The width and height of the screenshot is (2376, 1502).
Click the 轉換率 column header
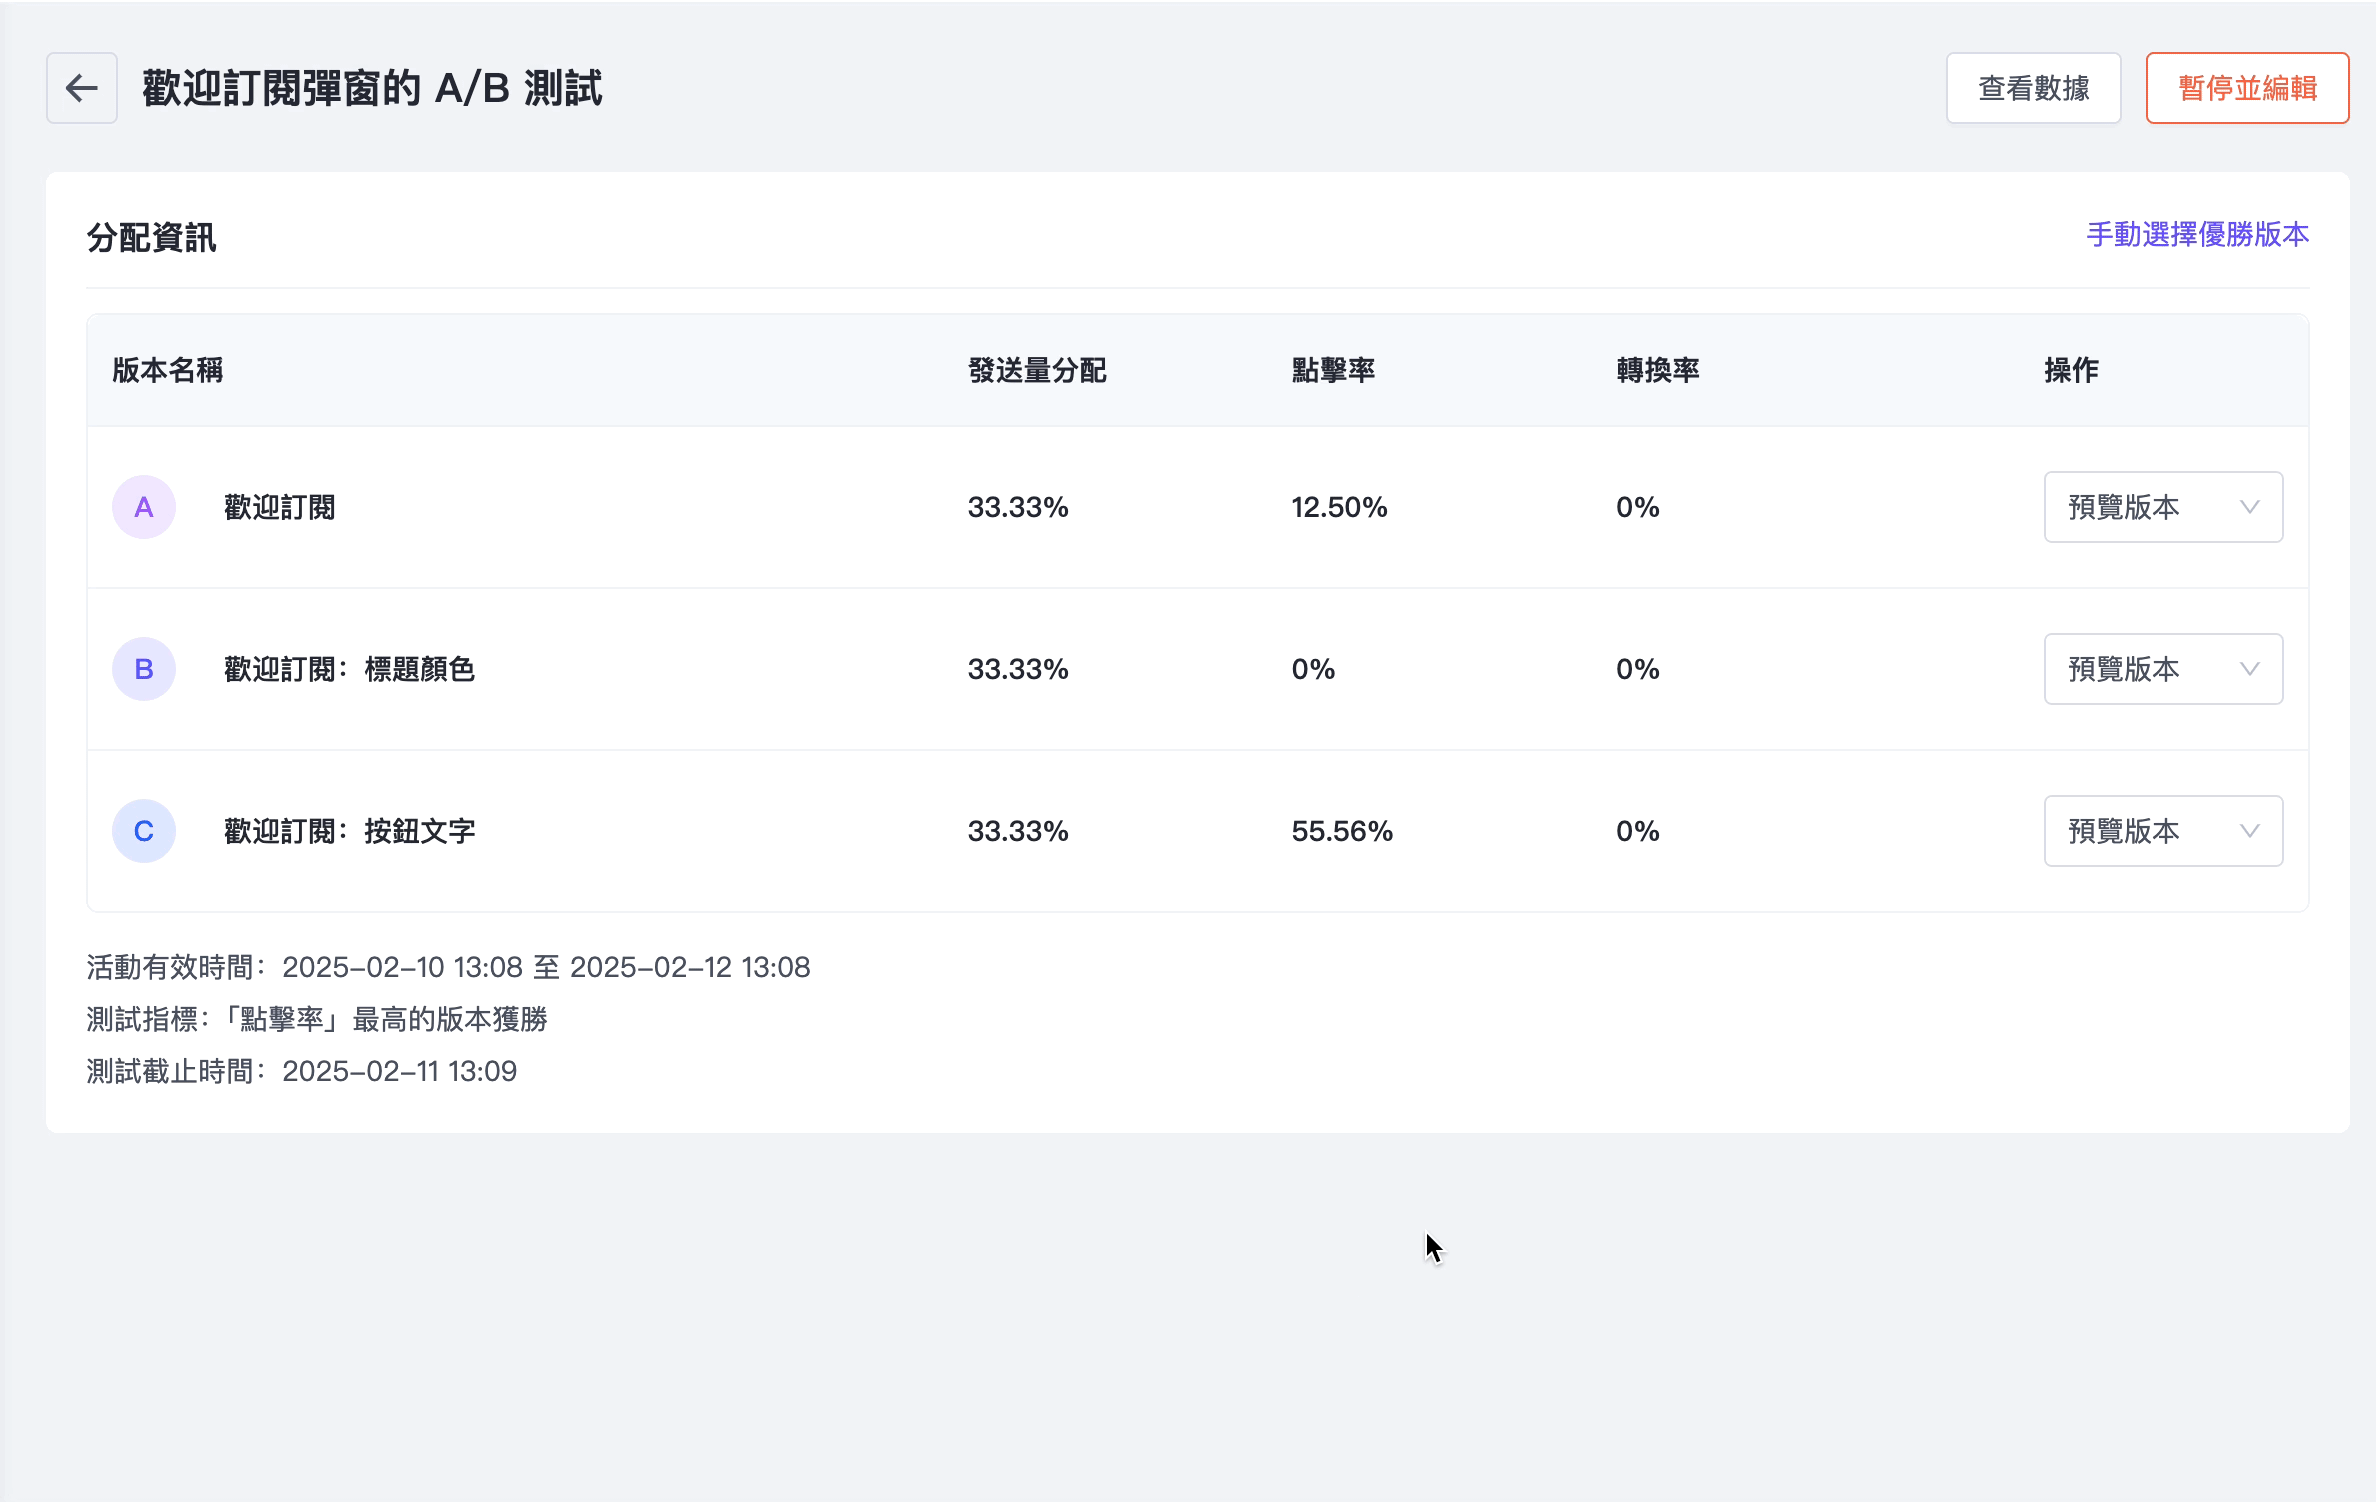coord(1657,371)
